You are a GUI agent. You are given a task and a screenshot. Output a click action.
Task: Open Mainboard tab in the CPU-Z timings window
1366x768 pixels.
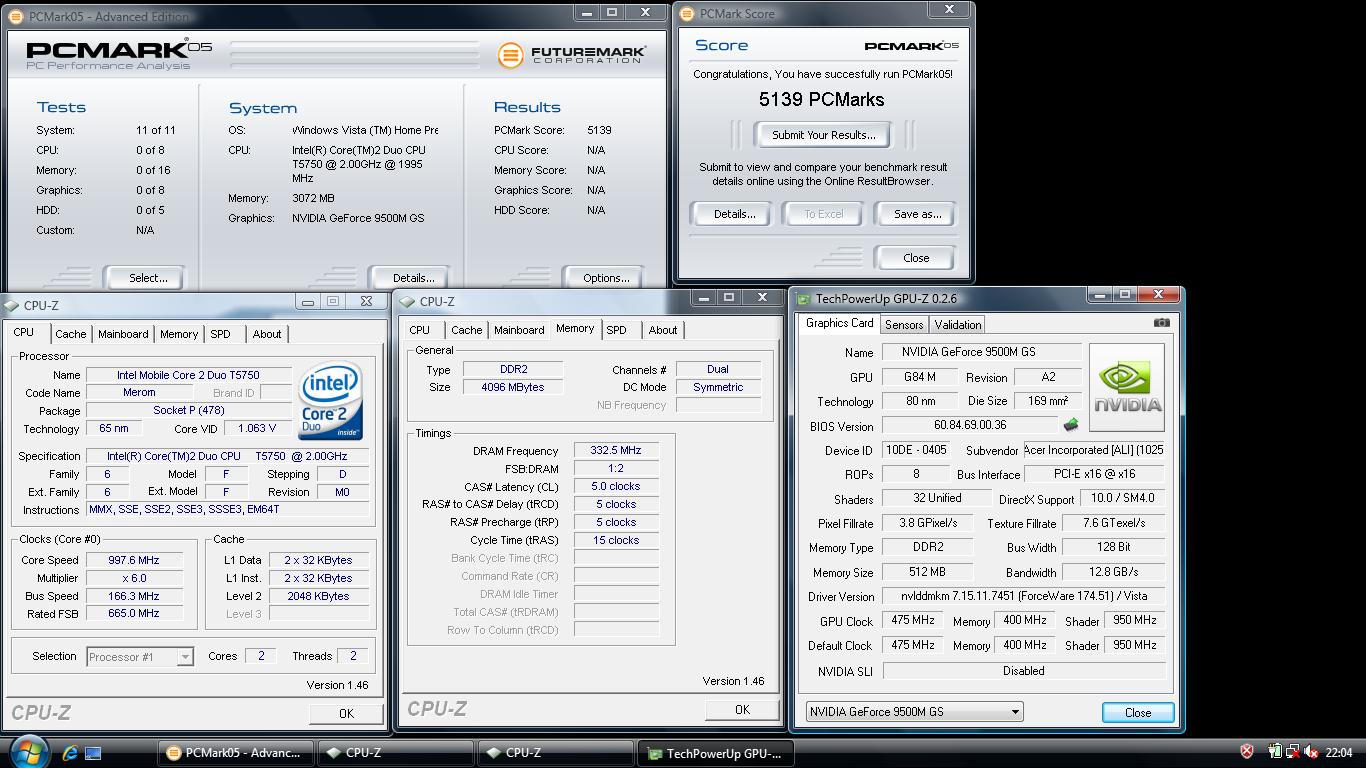tap(519, 330)
